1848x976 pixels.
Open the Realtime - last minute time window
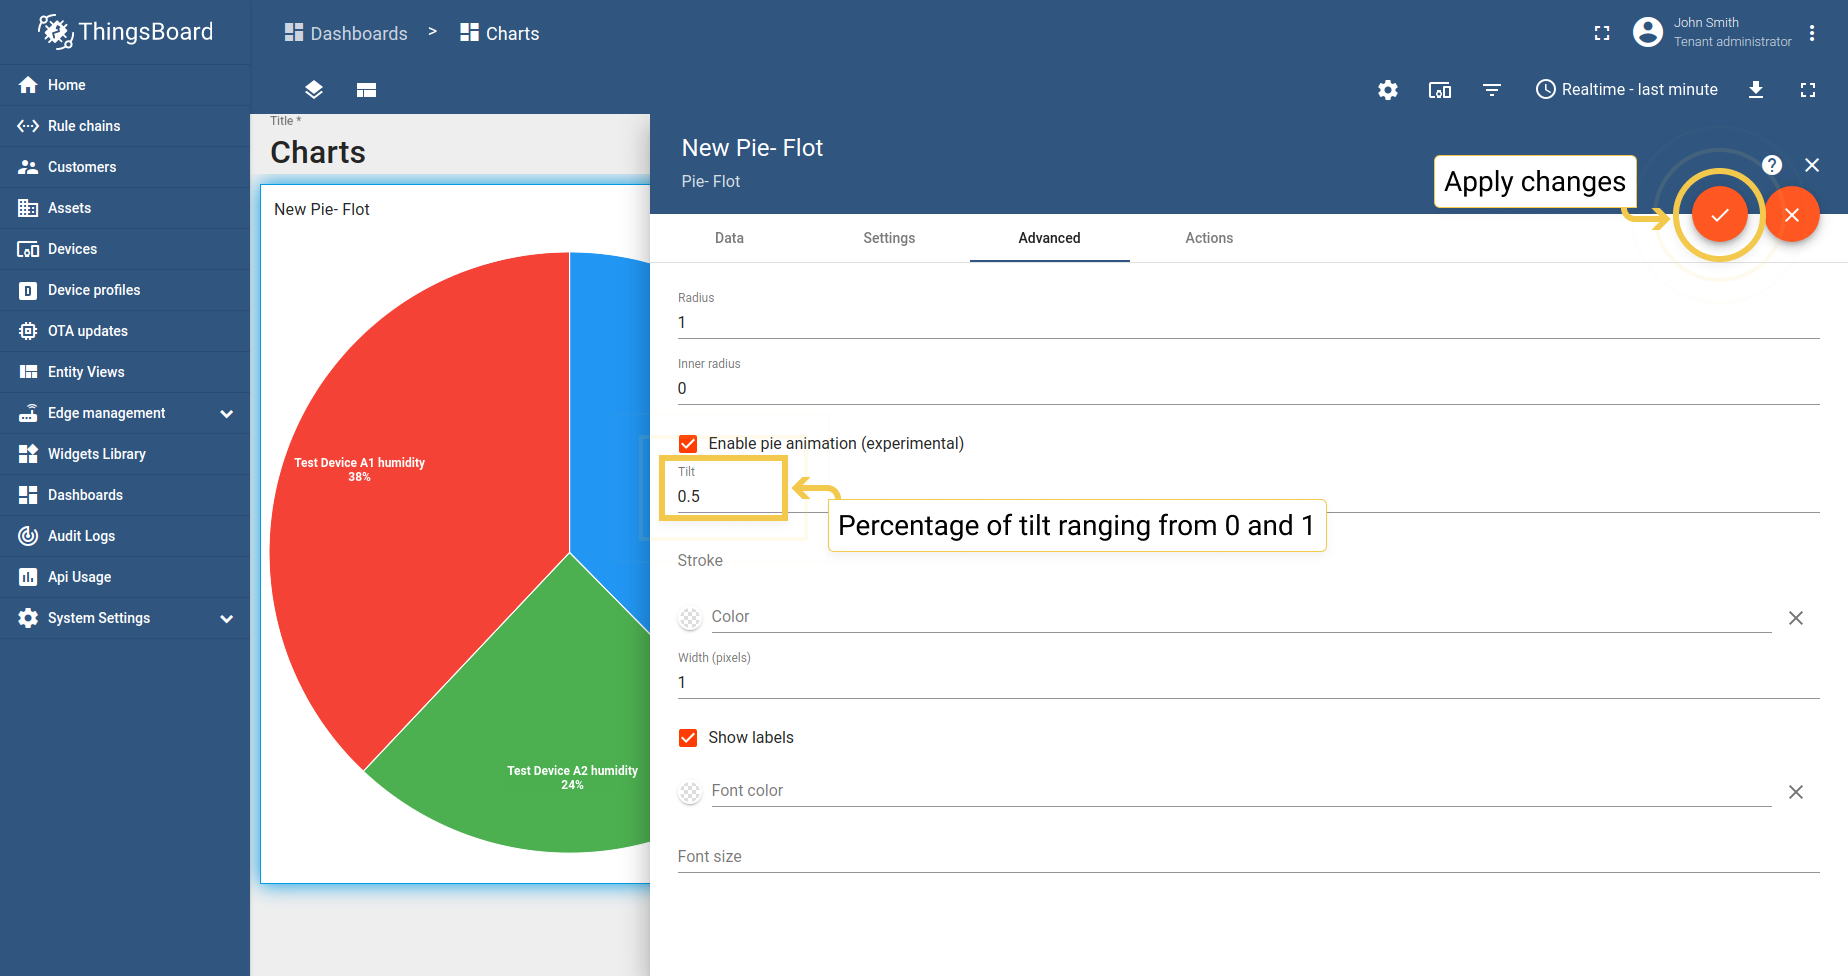1626,90
